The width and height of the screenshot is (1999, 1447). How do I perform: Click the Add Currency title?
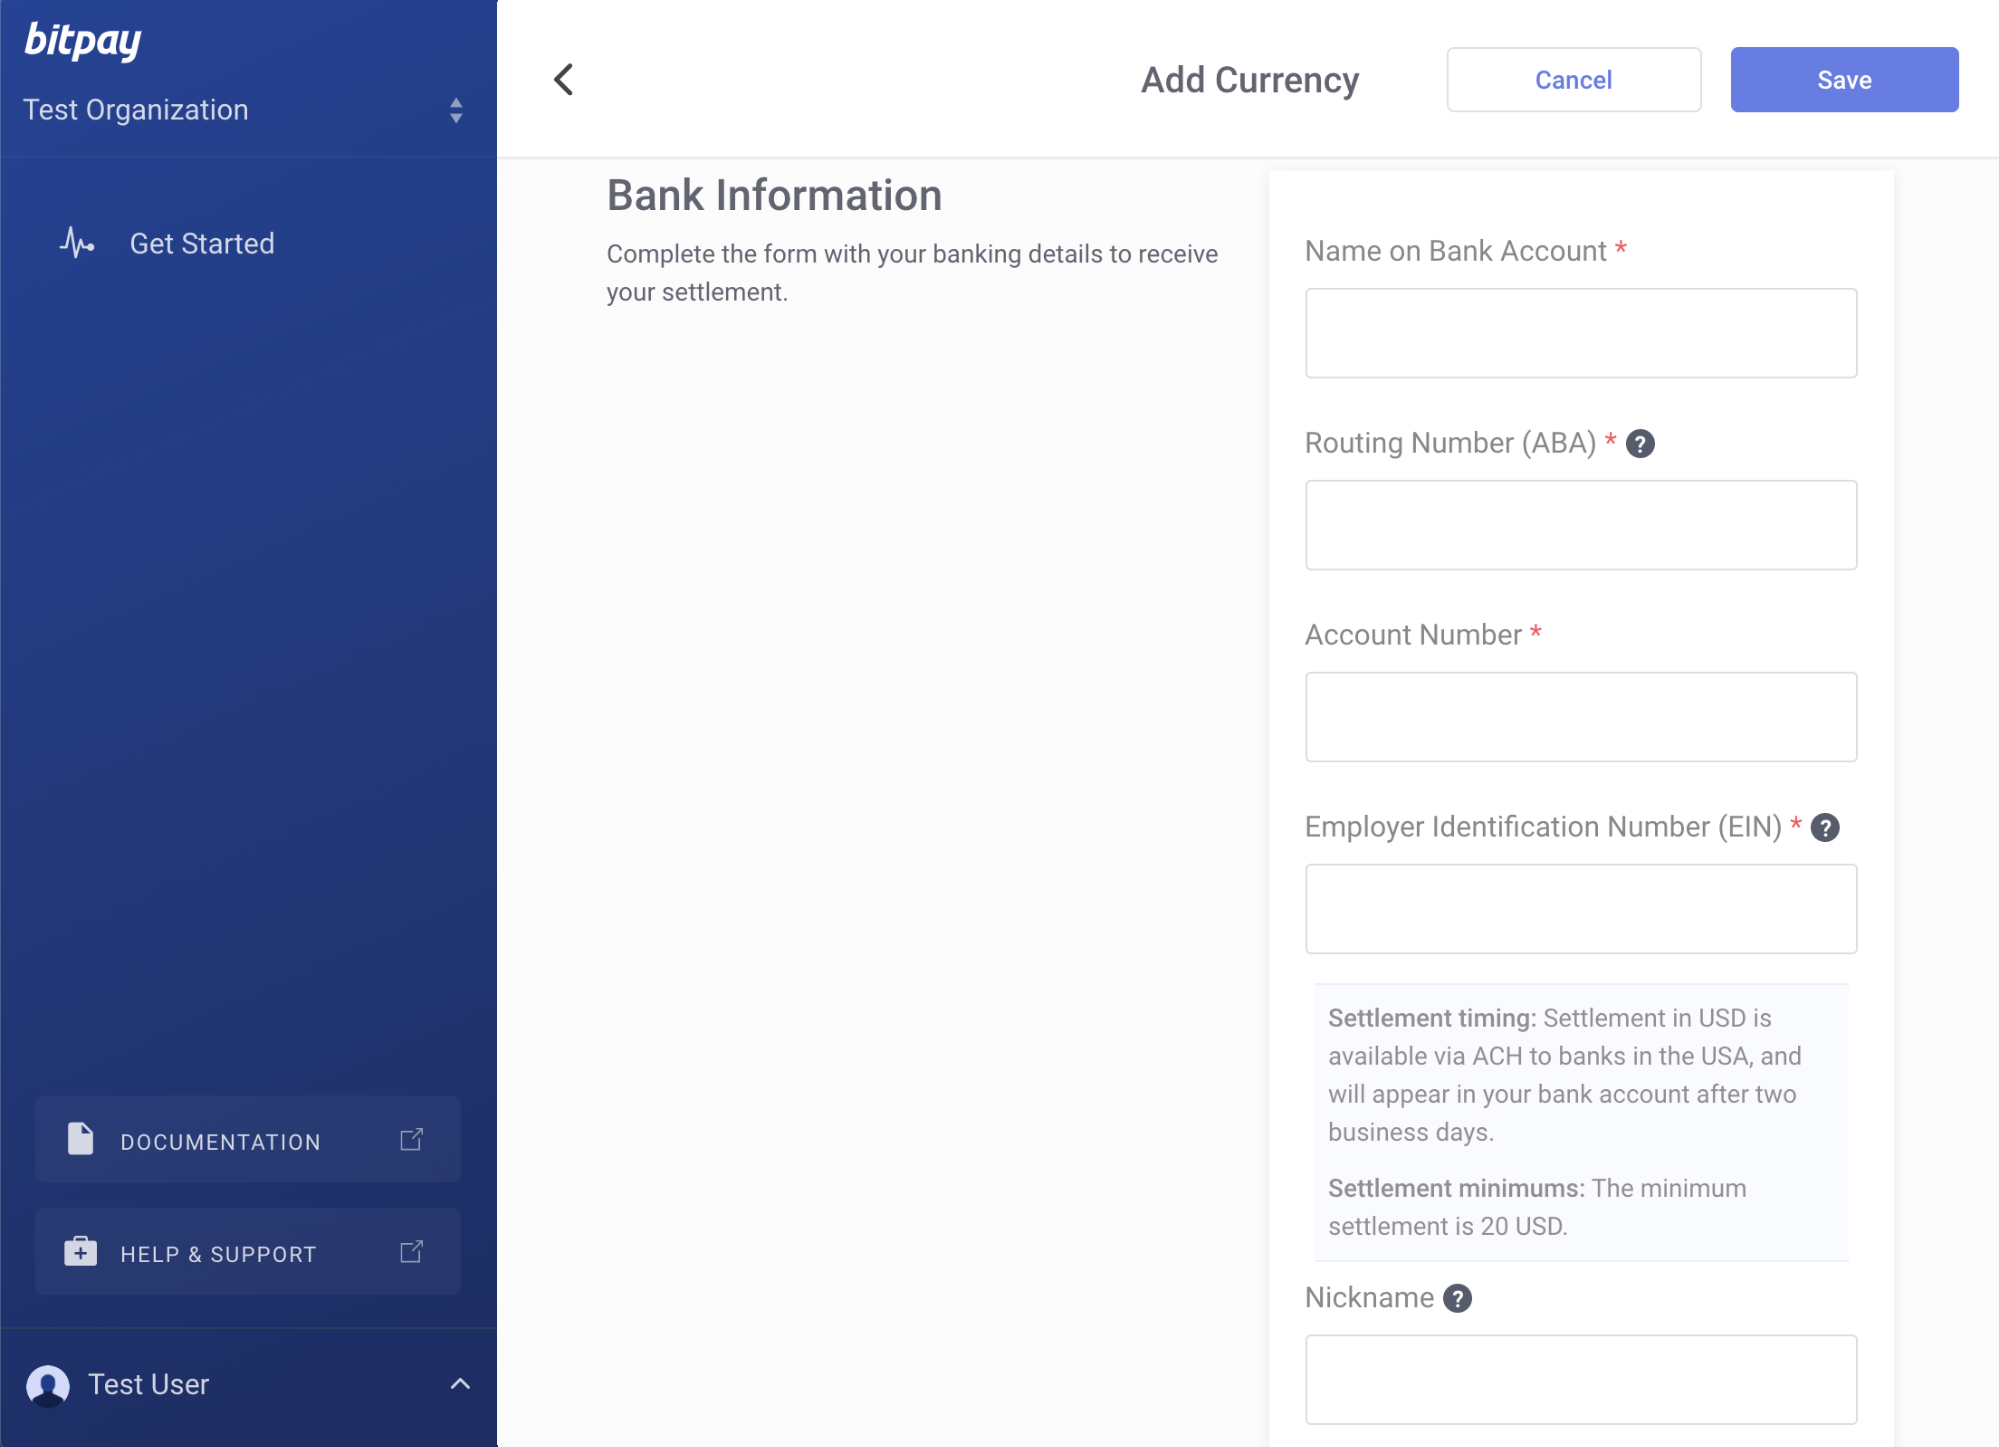[x=1250, y=80]
